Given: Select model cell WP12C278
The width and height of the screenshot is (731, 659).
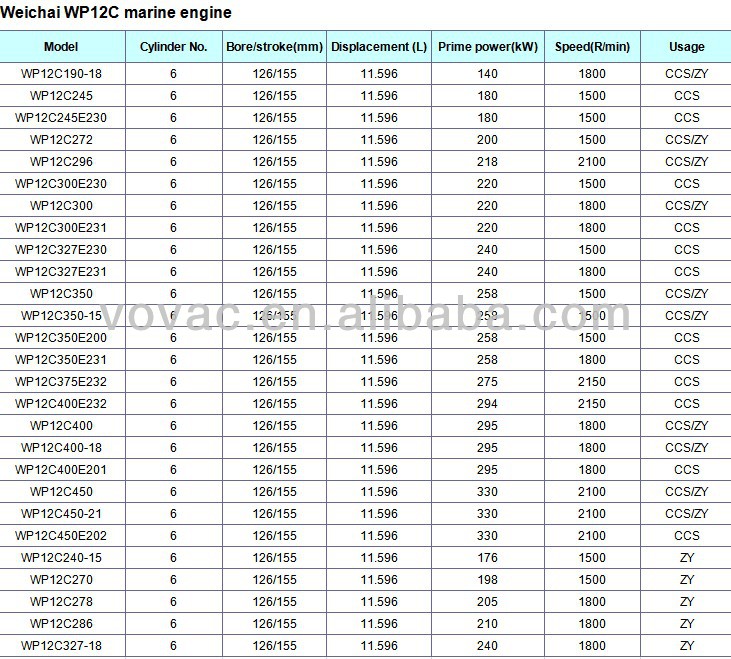Looking at the screenshot, I should click(61, 601).
